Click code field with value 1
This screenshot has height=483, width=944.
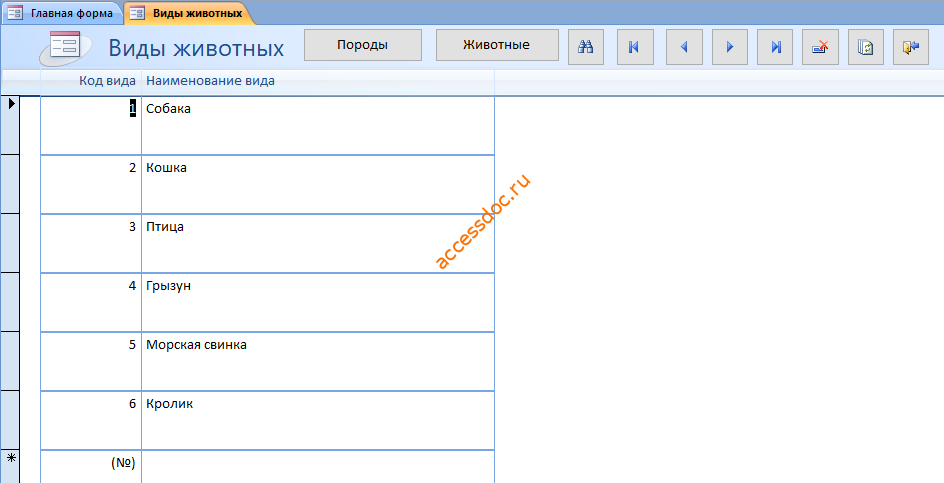[x=91, y=125]
